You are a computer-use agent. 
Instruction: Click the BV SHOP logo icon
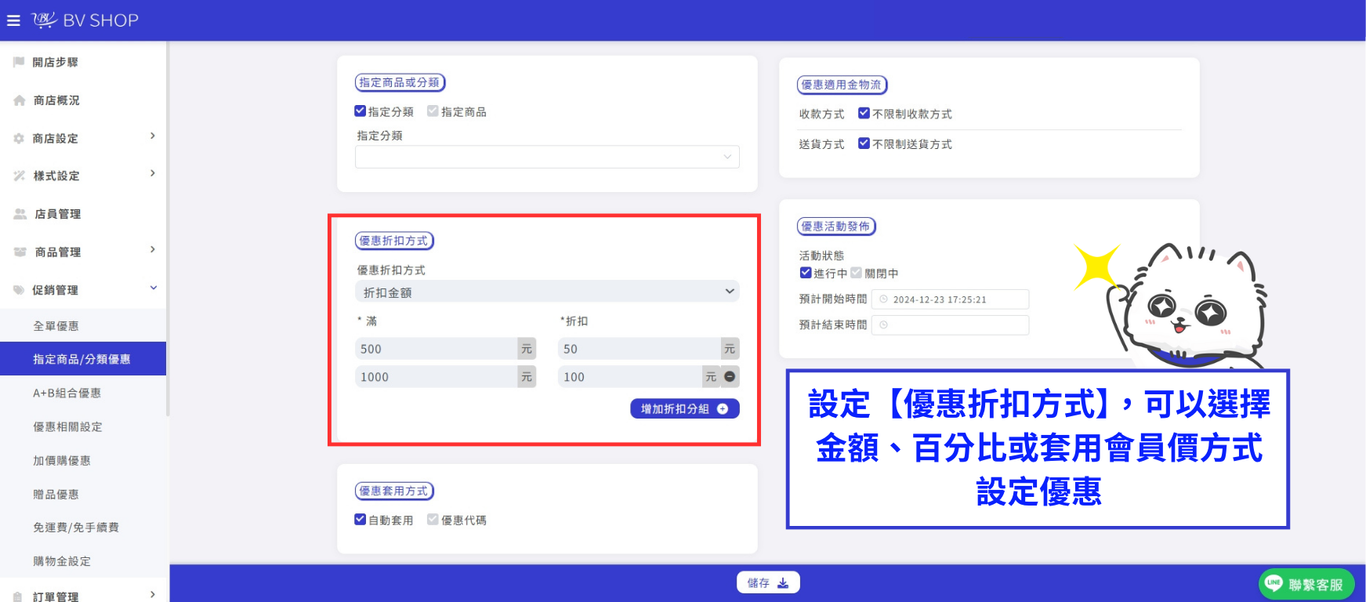pos(45,20)
